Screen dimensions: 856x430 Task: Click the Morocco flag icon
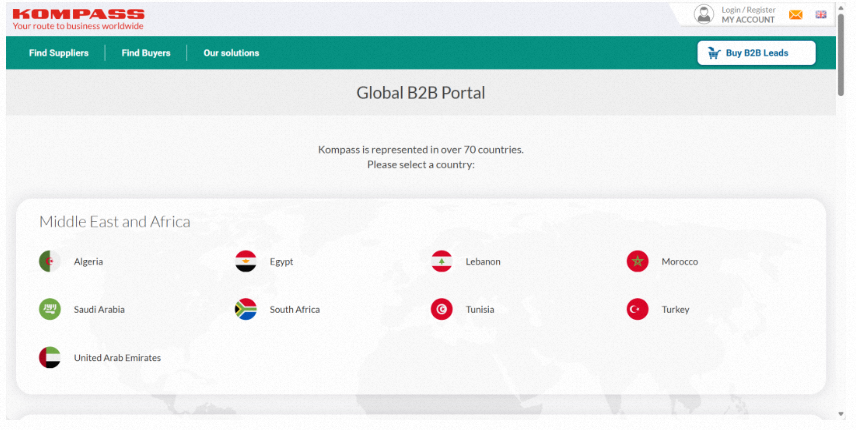(x=637, y=262)
